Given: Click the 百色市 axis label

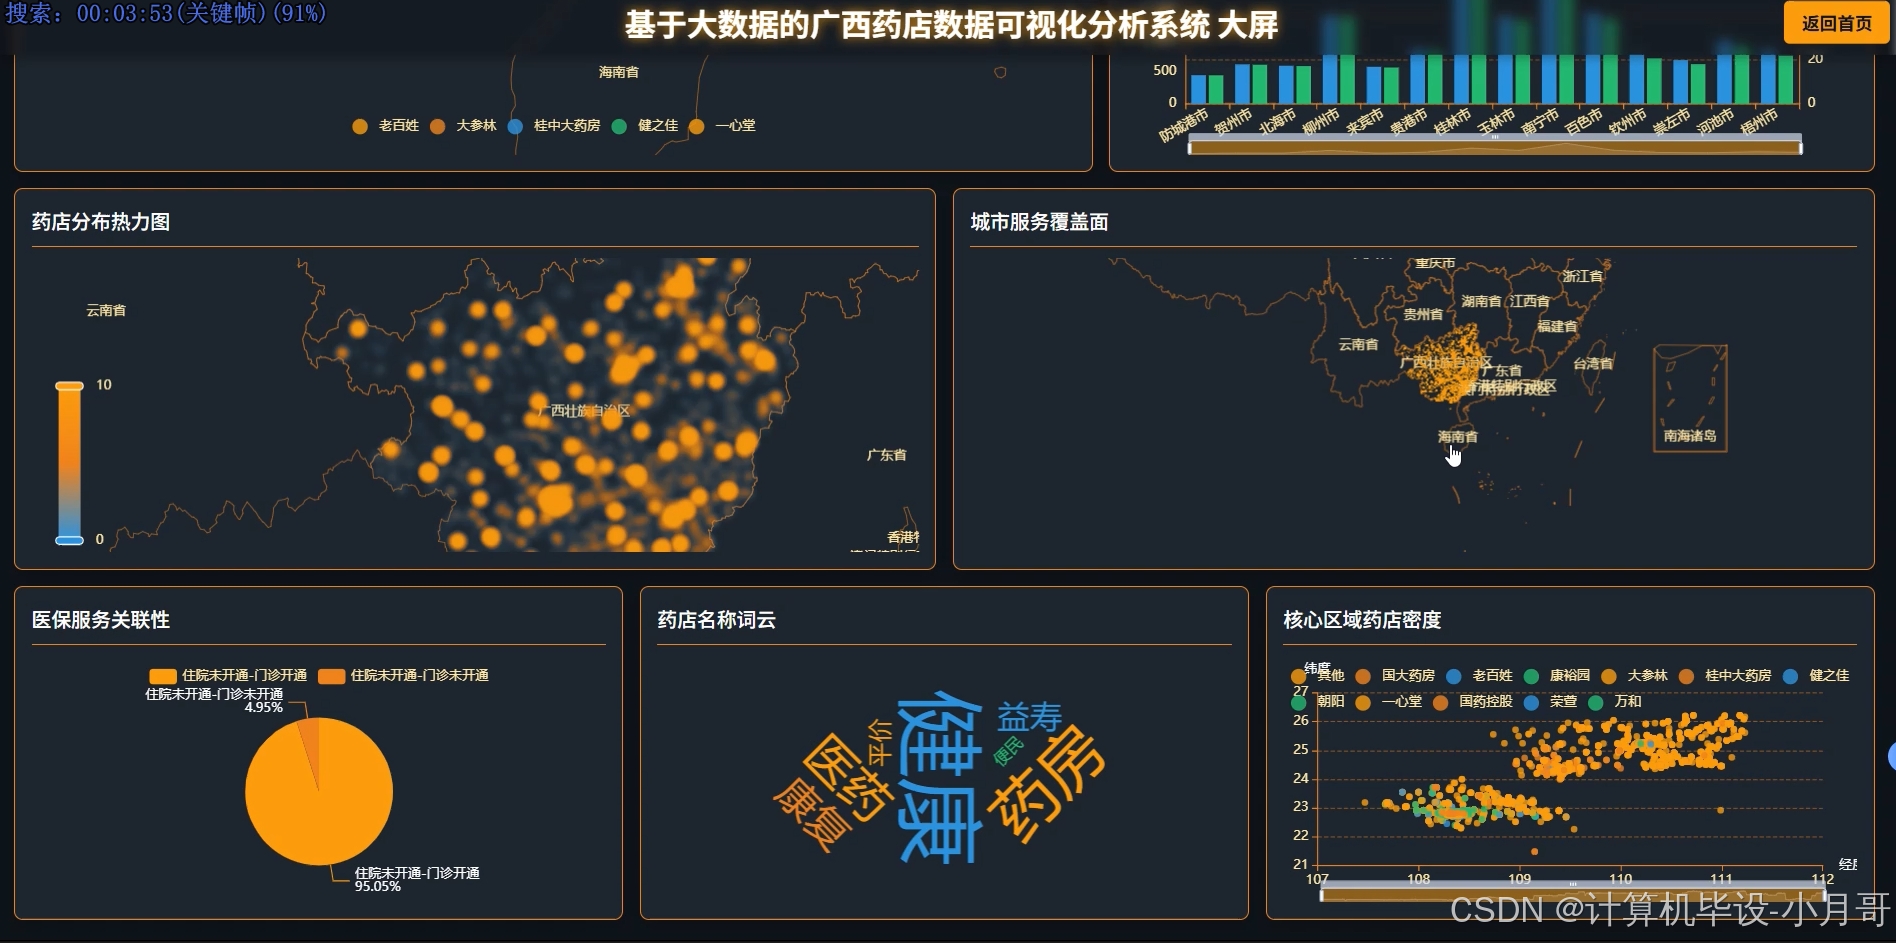Looking at the screenshot, I should pyautogui.click(x=1584, y=121).
